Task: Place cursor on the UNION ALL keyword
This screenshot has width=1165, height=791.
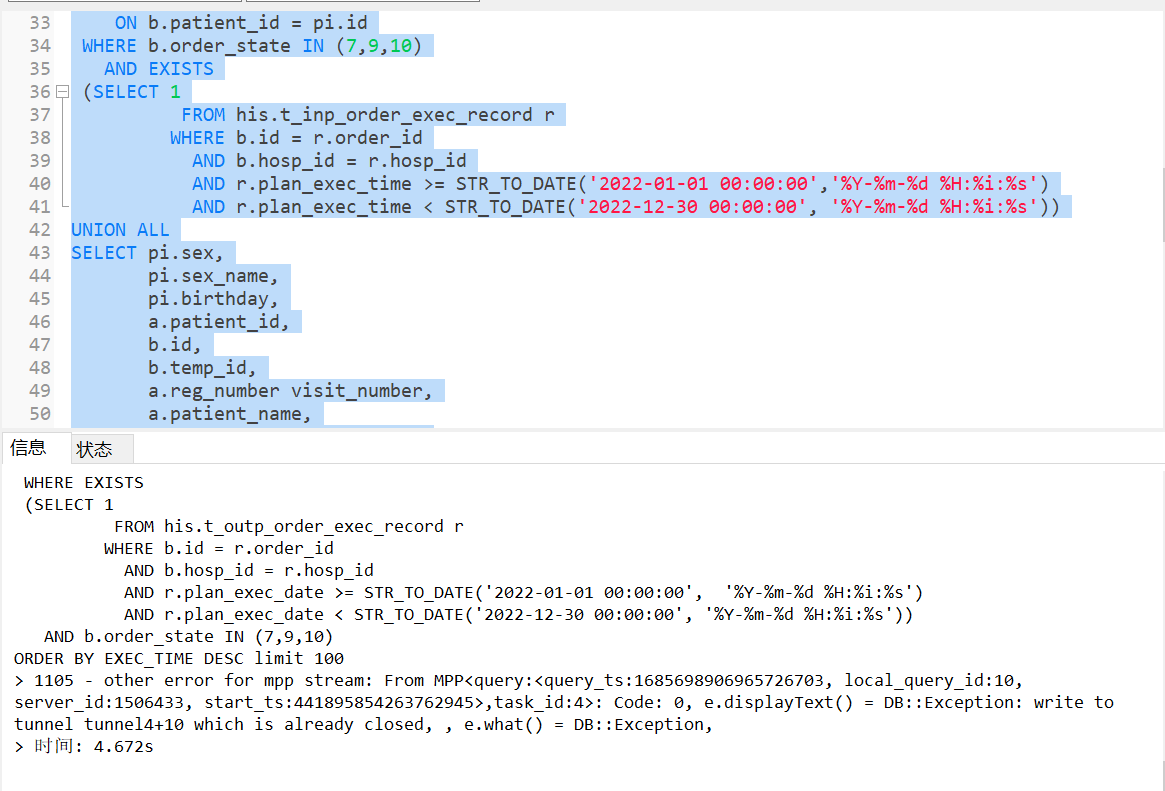Action: coord(119,229)
